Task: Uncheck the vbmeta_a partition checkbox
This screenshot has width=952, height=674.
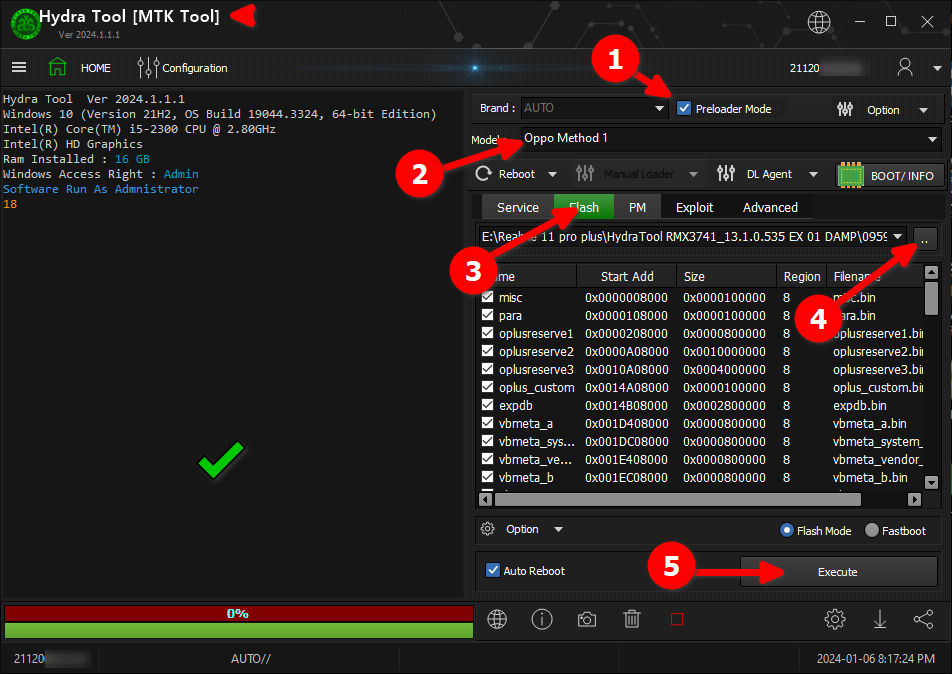Action: click(x=487, y=423)
